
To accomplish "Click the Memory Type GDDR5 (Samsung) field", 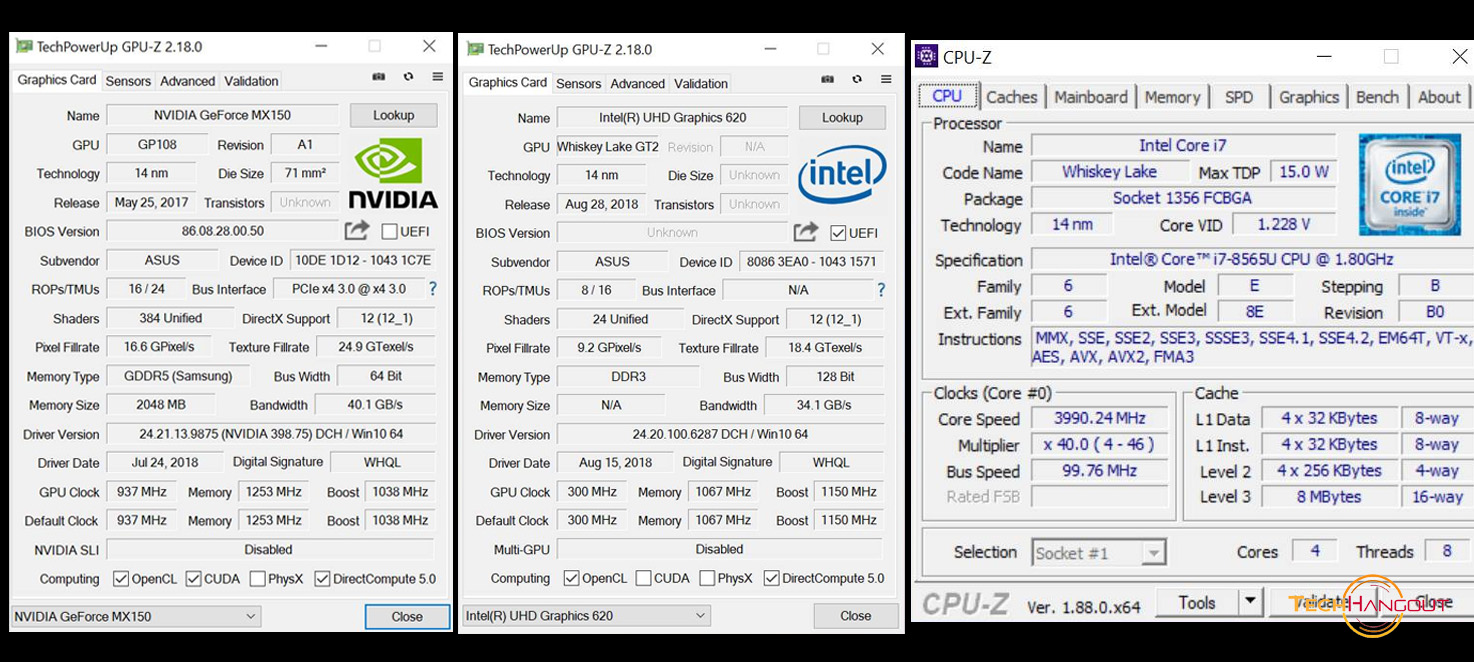I will (x=178, y=376).
